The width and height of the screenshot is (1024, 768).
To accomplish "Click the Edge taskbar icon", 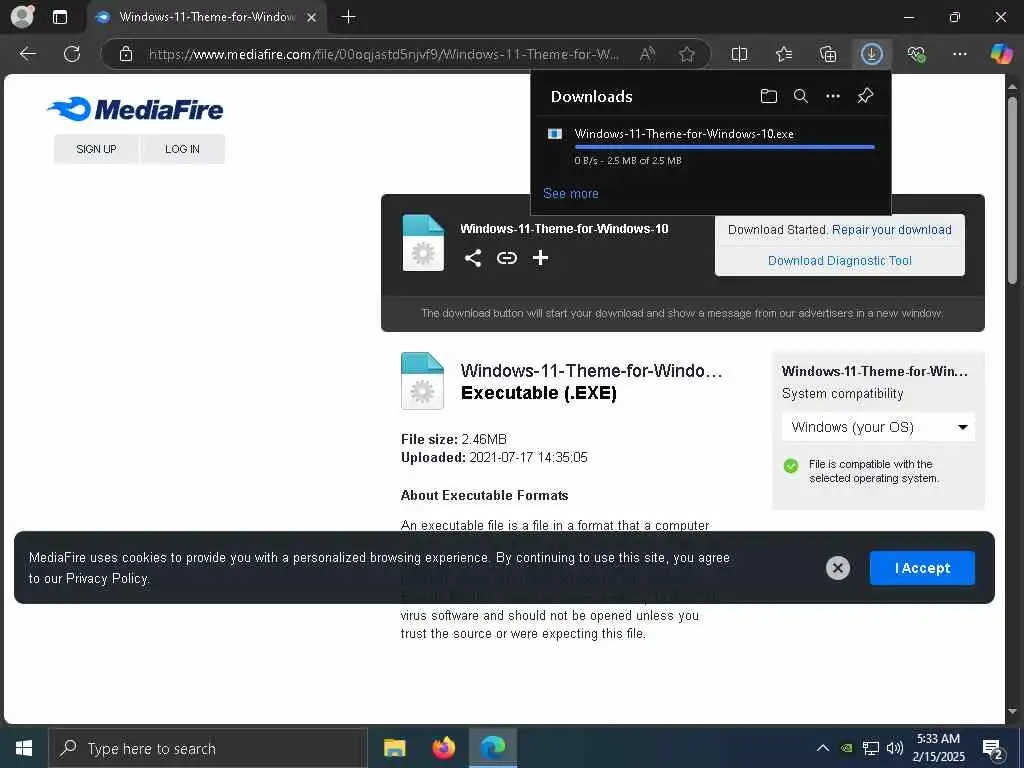I will (493, 748).
